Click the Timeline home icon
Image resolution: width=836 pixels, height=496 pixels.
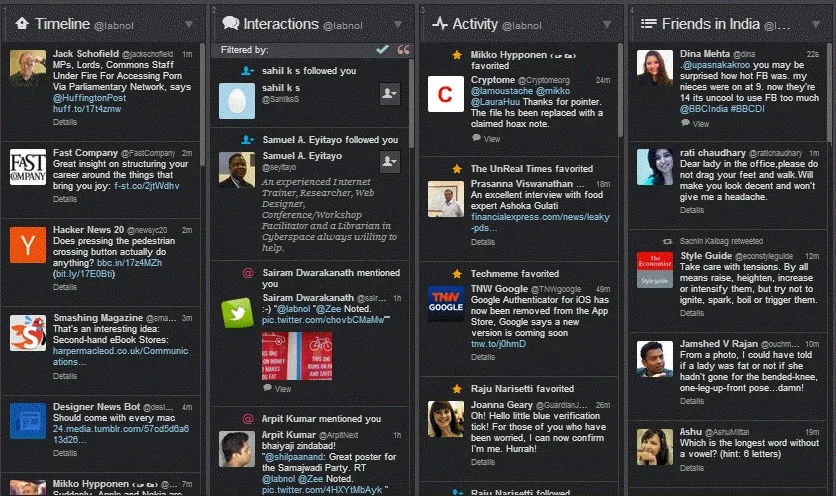pos(22,23)
